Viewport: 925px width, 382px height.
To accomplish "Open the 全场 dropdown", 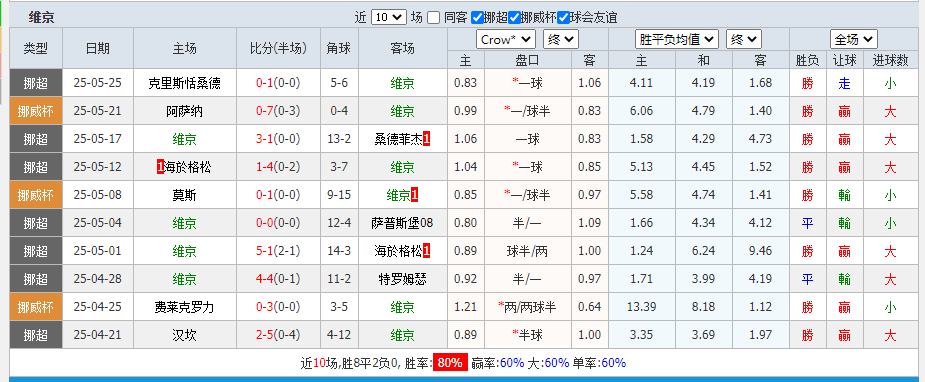I will point(854,39).
